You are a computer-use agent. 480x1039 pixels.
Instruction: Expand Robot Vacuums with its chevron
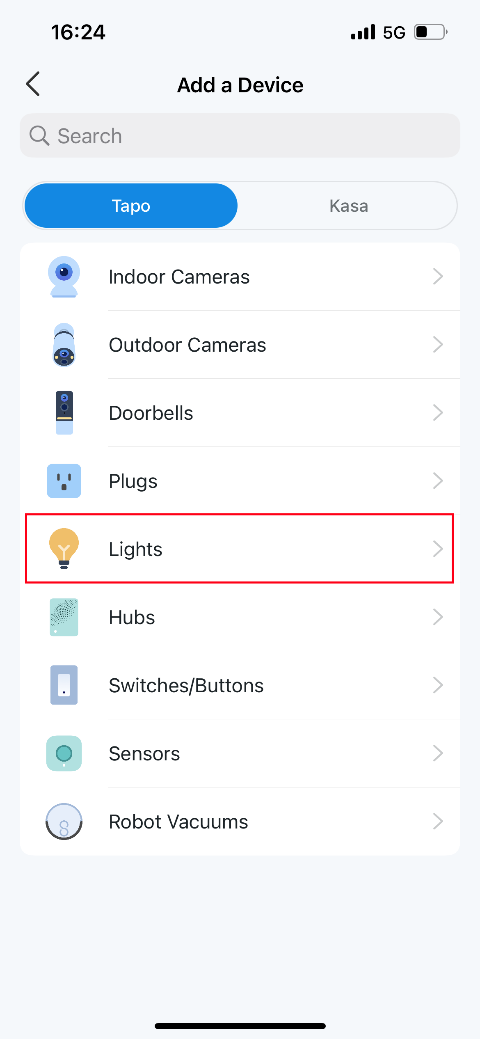pyautogui.click(x=438, y=822)
